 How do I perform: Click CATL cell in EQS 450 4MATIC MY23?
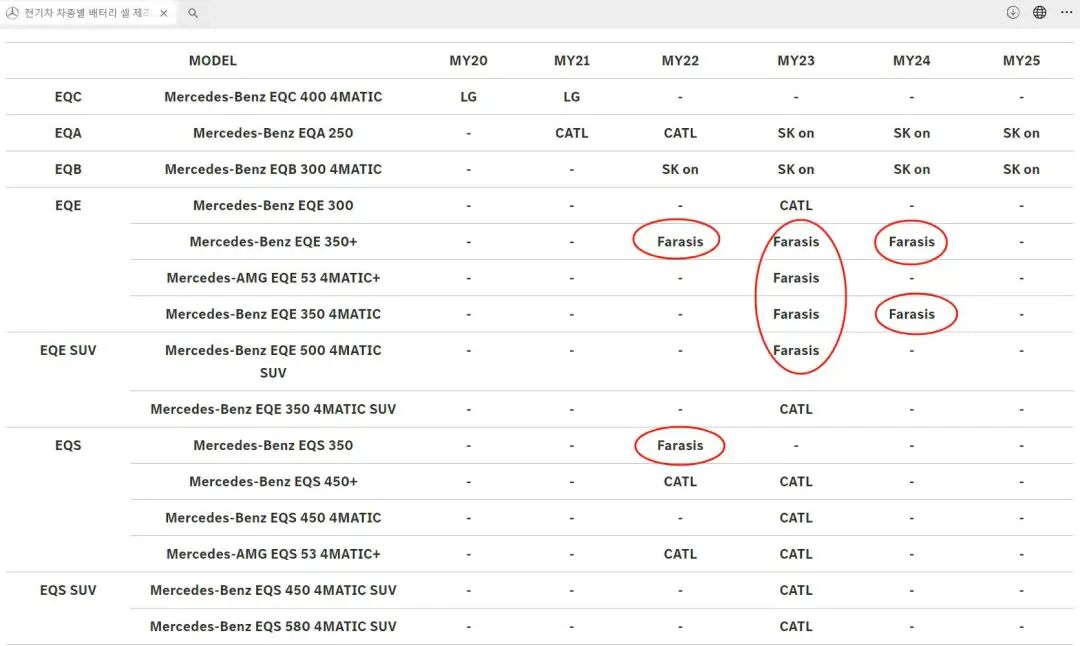pos(796,518)
